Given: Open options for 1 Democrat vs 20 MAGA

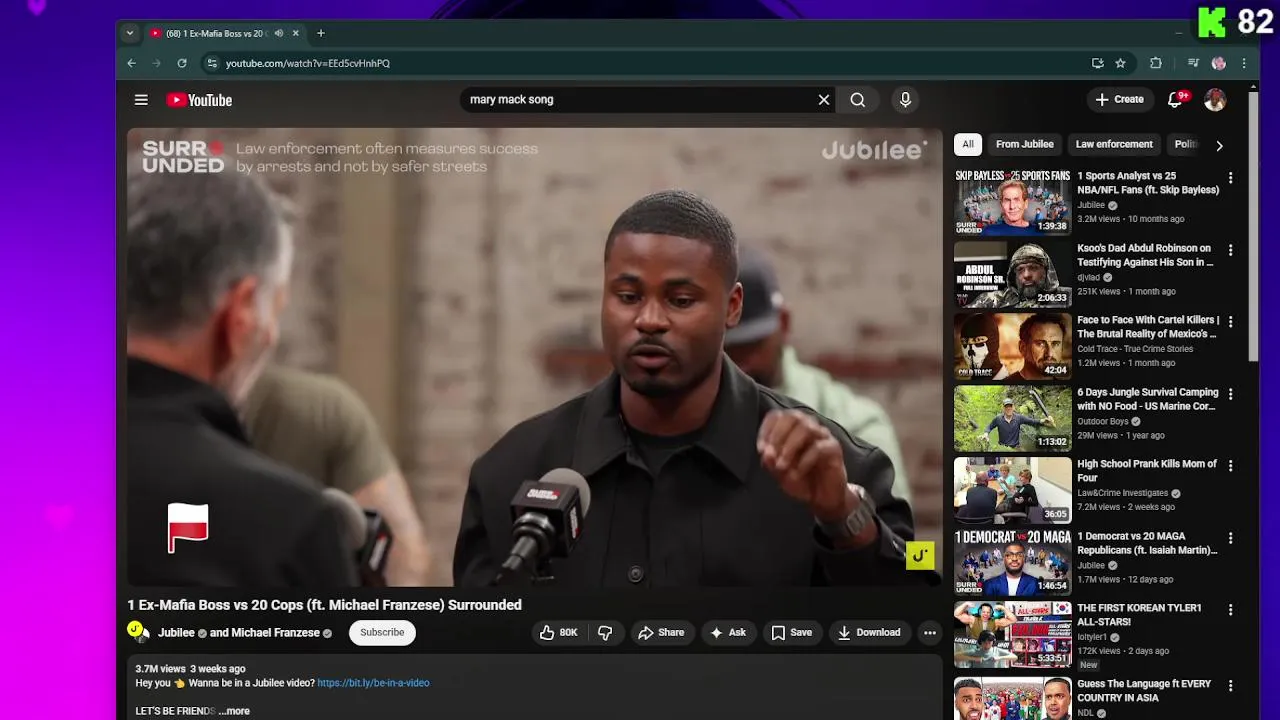Looking at the screenshot, I should pos(1231,538).
